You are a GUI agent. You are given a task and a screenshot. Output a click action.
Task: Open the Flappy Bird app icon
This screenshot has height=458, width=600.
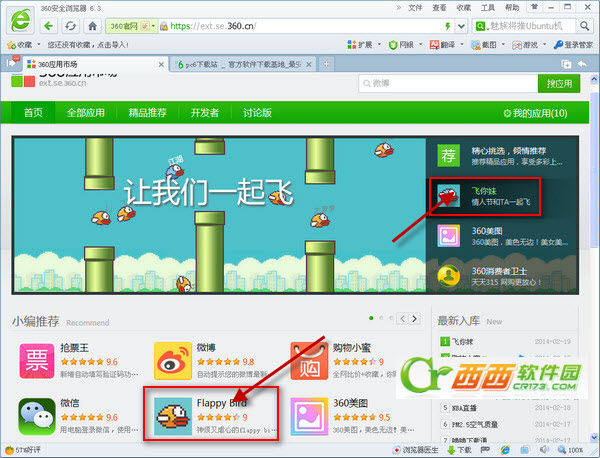click(x=173, y=416)
